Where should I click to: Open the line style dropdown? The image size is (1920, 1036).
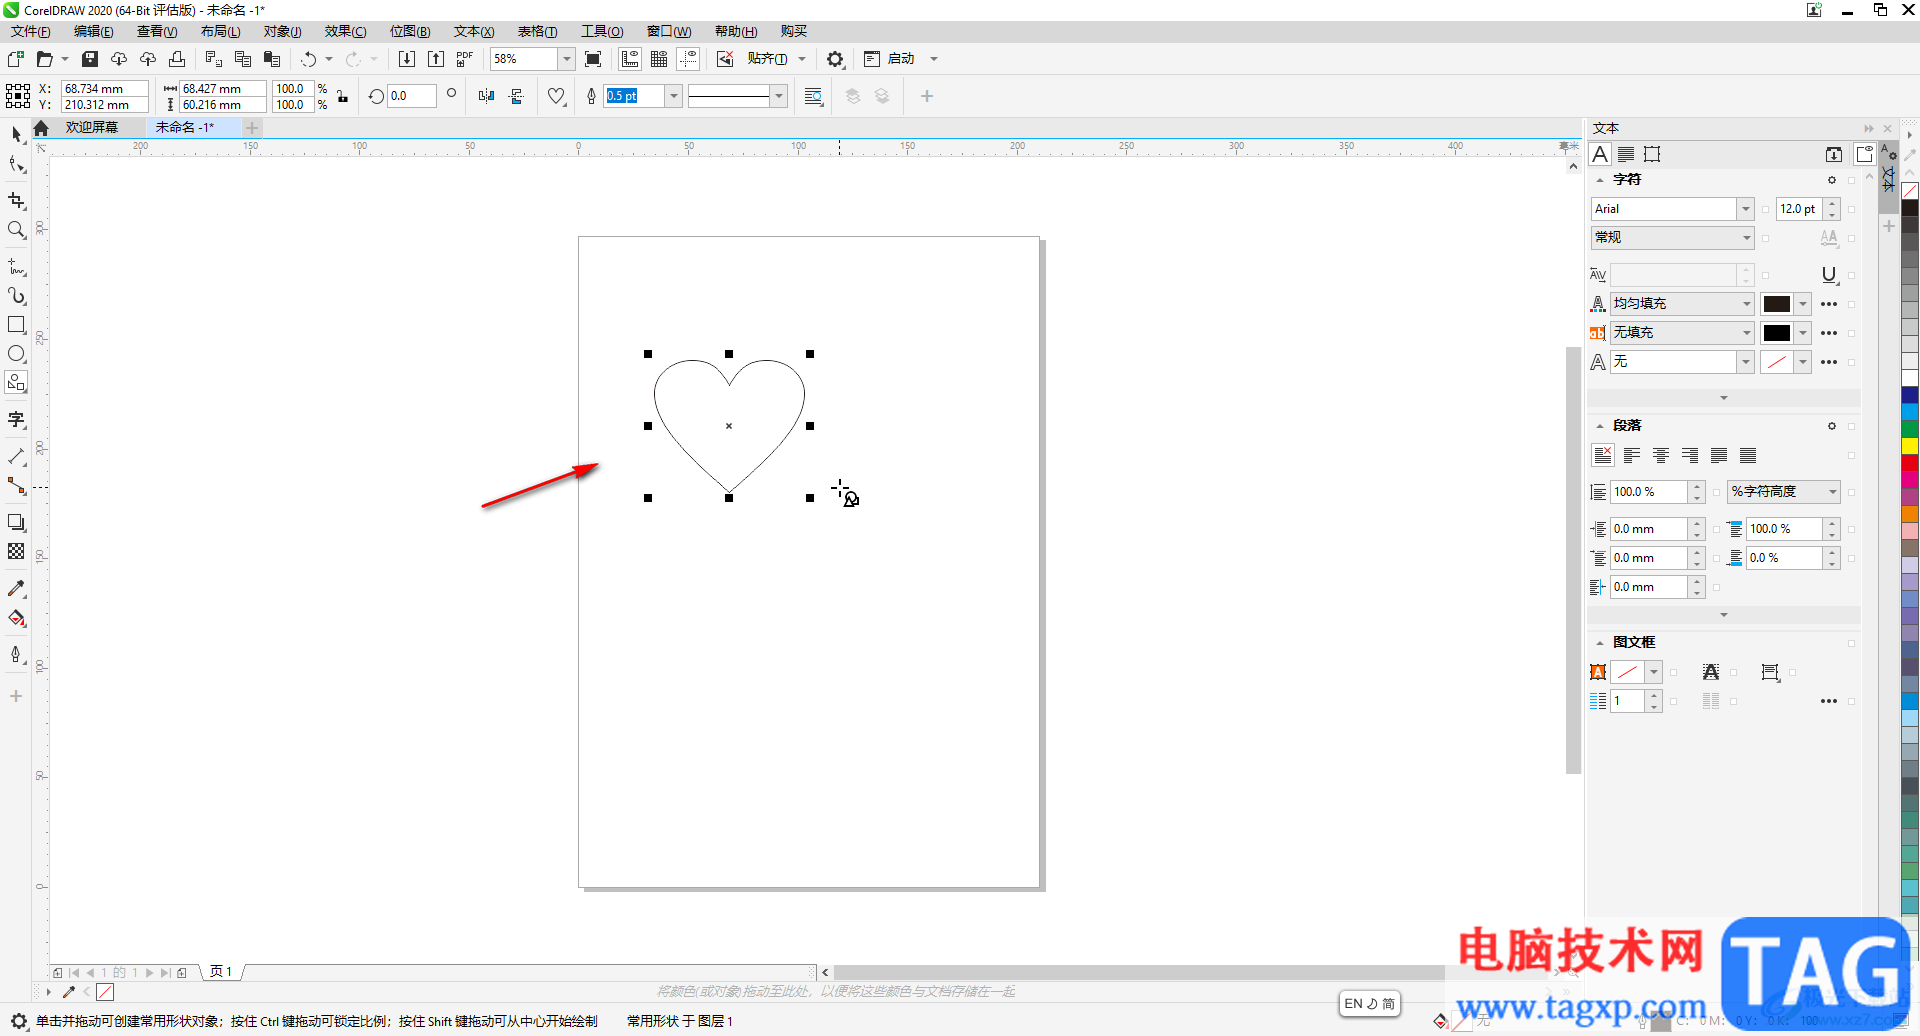tap(779, 96)
